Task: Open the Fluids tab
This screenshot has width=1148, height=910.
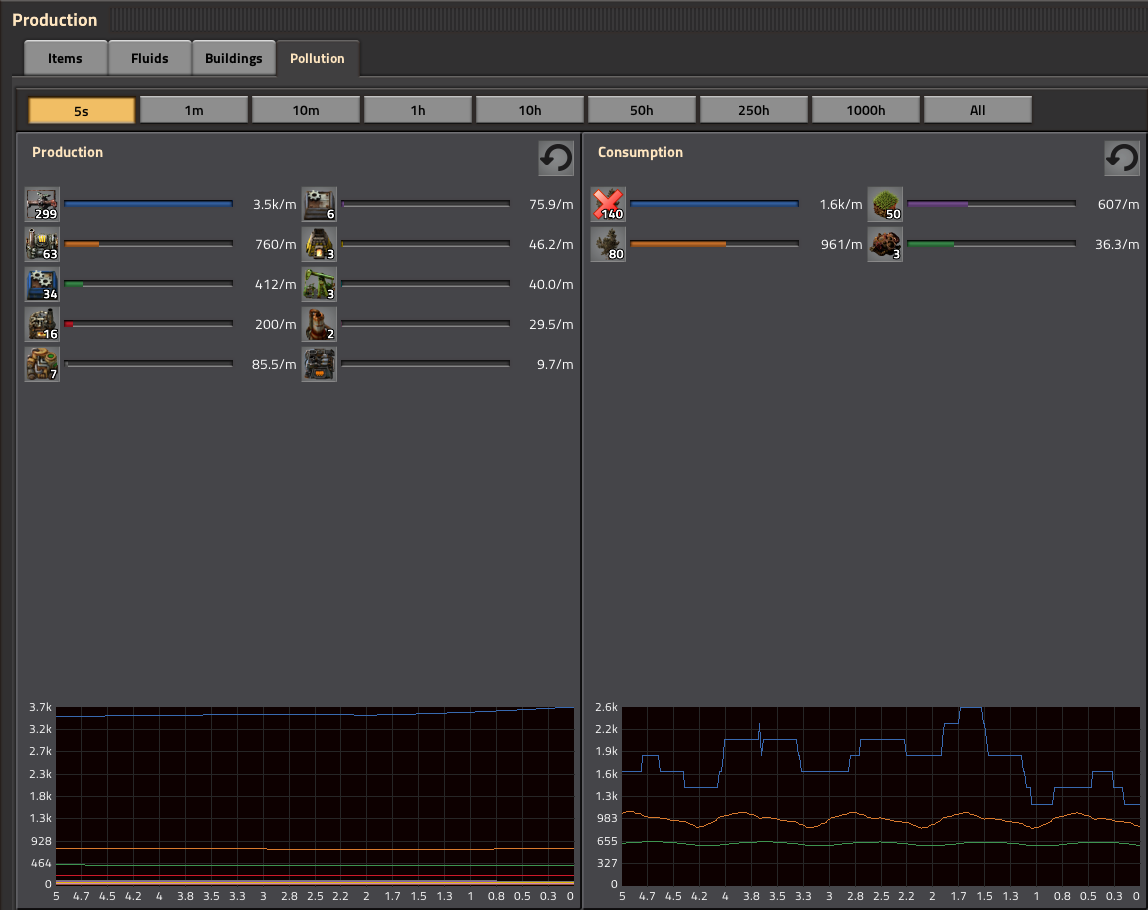Action: (x=149, y=57)
